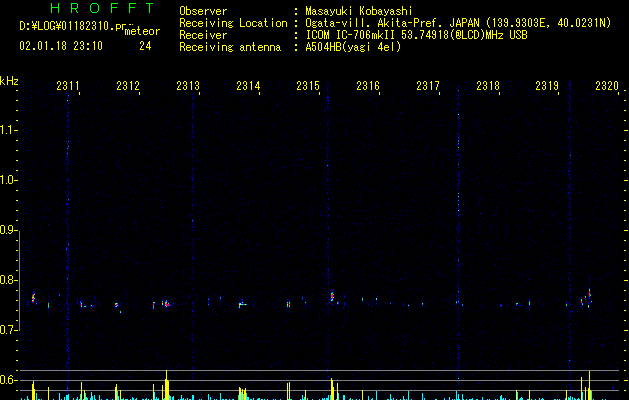
Task: Click the 2318 time marker
Action: pyautogui.click(x=488, y=85)
